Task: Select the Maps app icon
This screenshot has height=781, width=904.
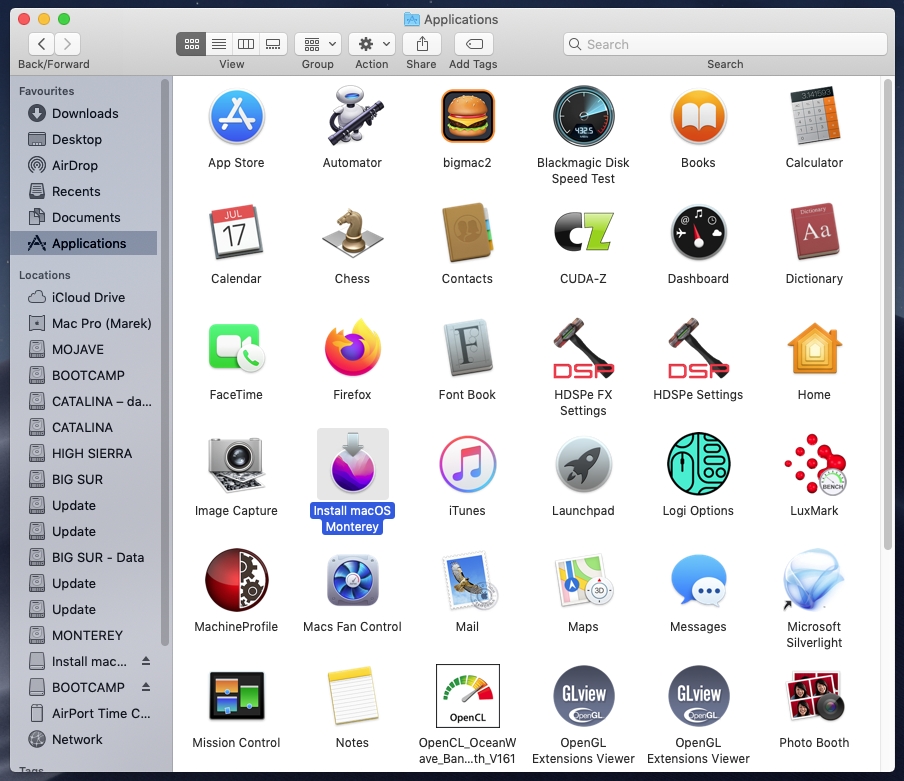Action: point(583,580)
